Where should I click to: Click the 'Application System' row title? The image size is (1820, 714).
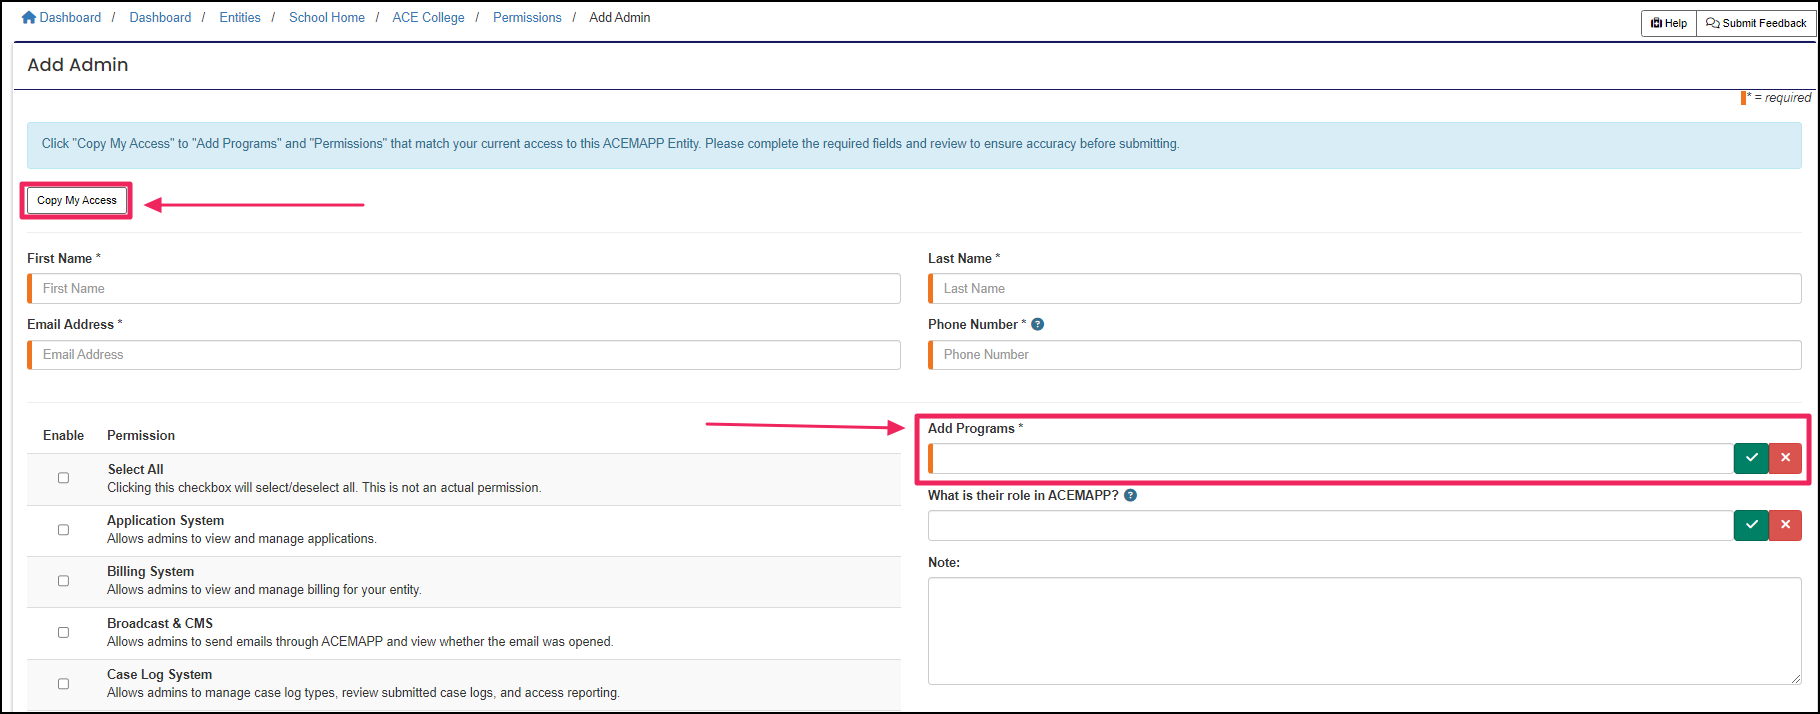click(x=166, y=520)
